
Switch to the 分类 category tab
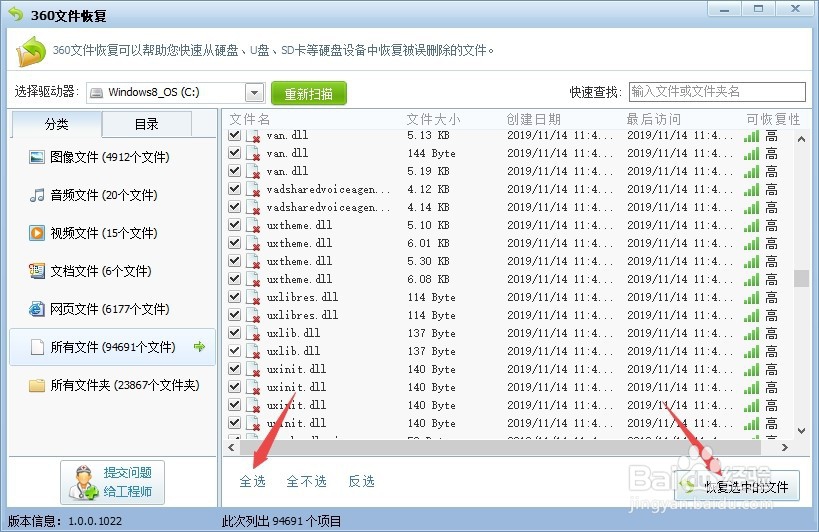[56, 124]
